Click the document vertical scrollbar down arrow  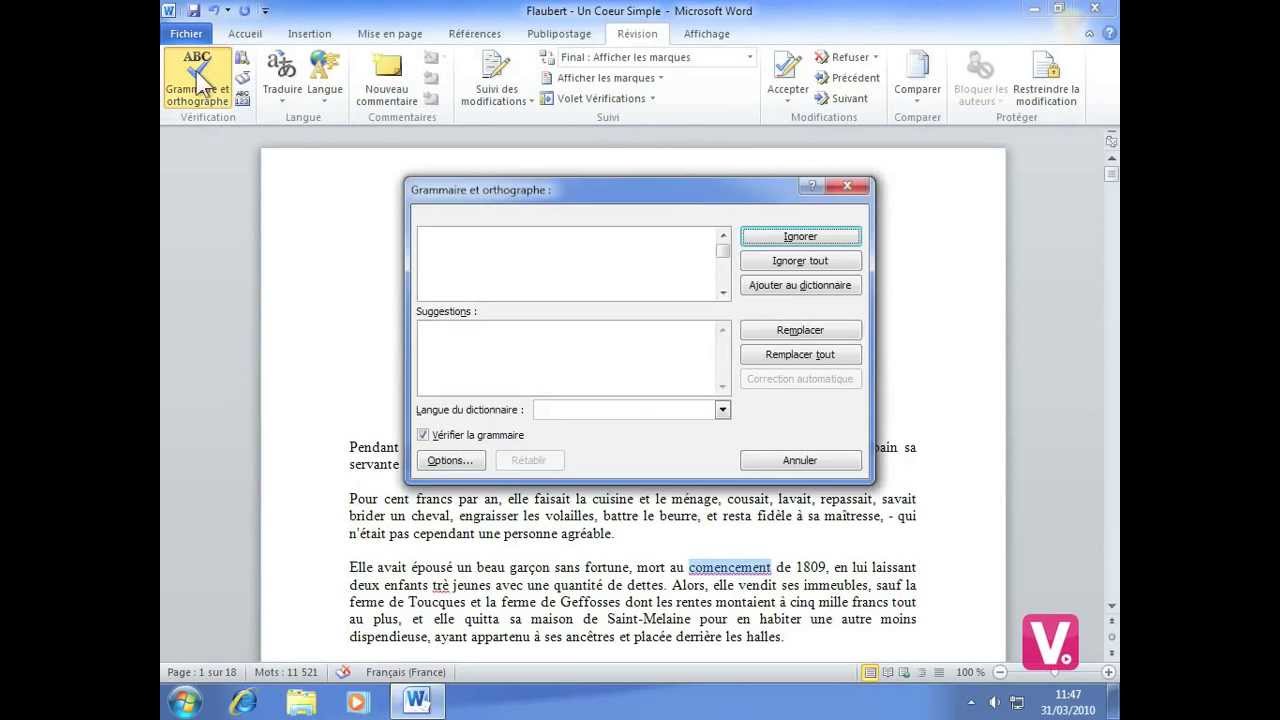[1111, 606]
